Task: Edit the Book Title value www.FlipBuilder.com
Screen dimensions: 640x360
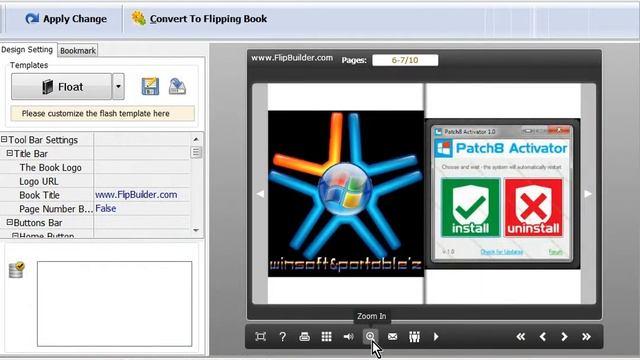Action: pos(136,195)
